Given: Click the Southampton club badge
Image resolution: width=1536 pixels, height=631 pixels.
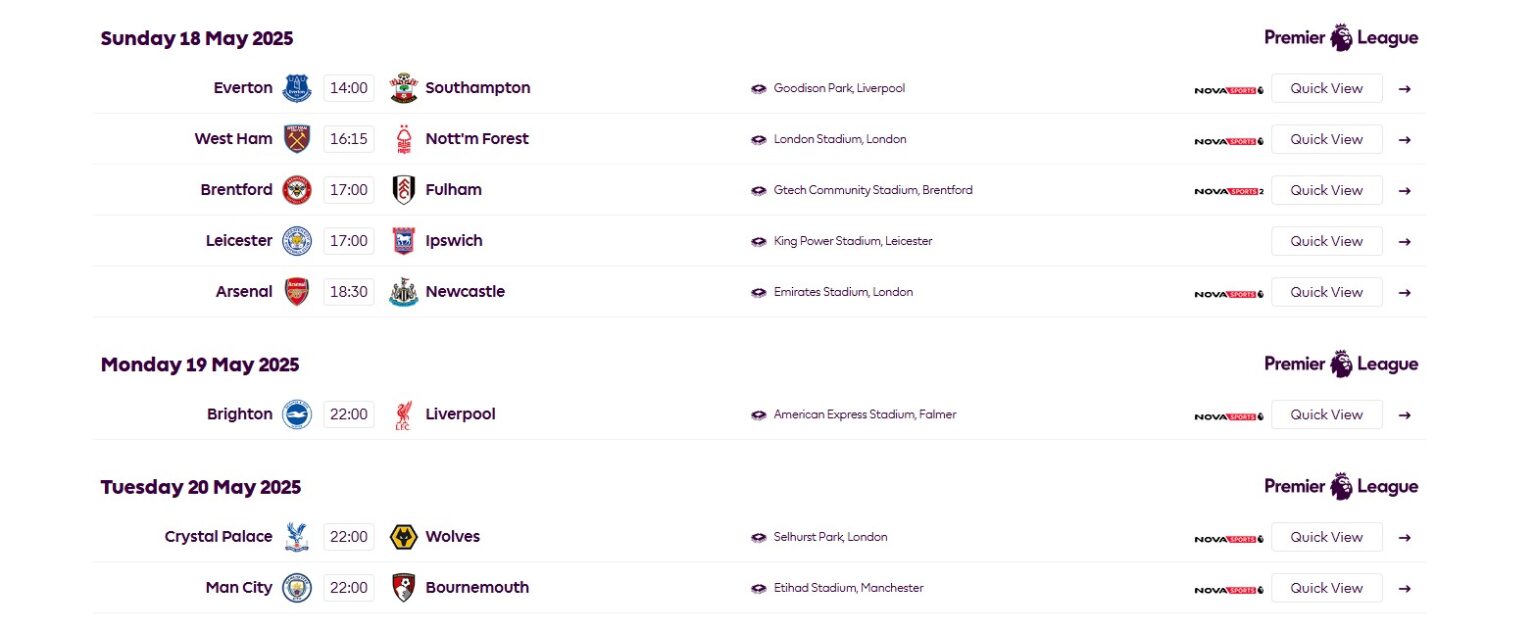Looking at the screenshot, I should (403, 88).
